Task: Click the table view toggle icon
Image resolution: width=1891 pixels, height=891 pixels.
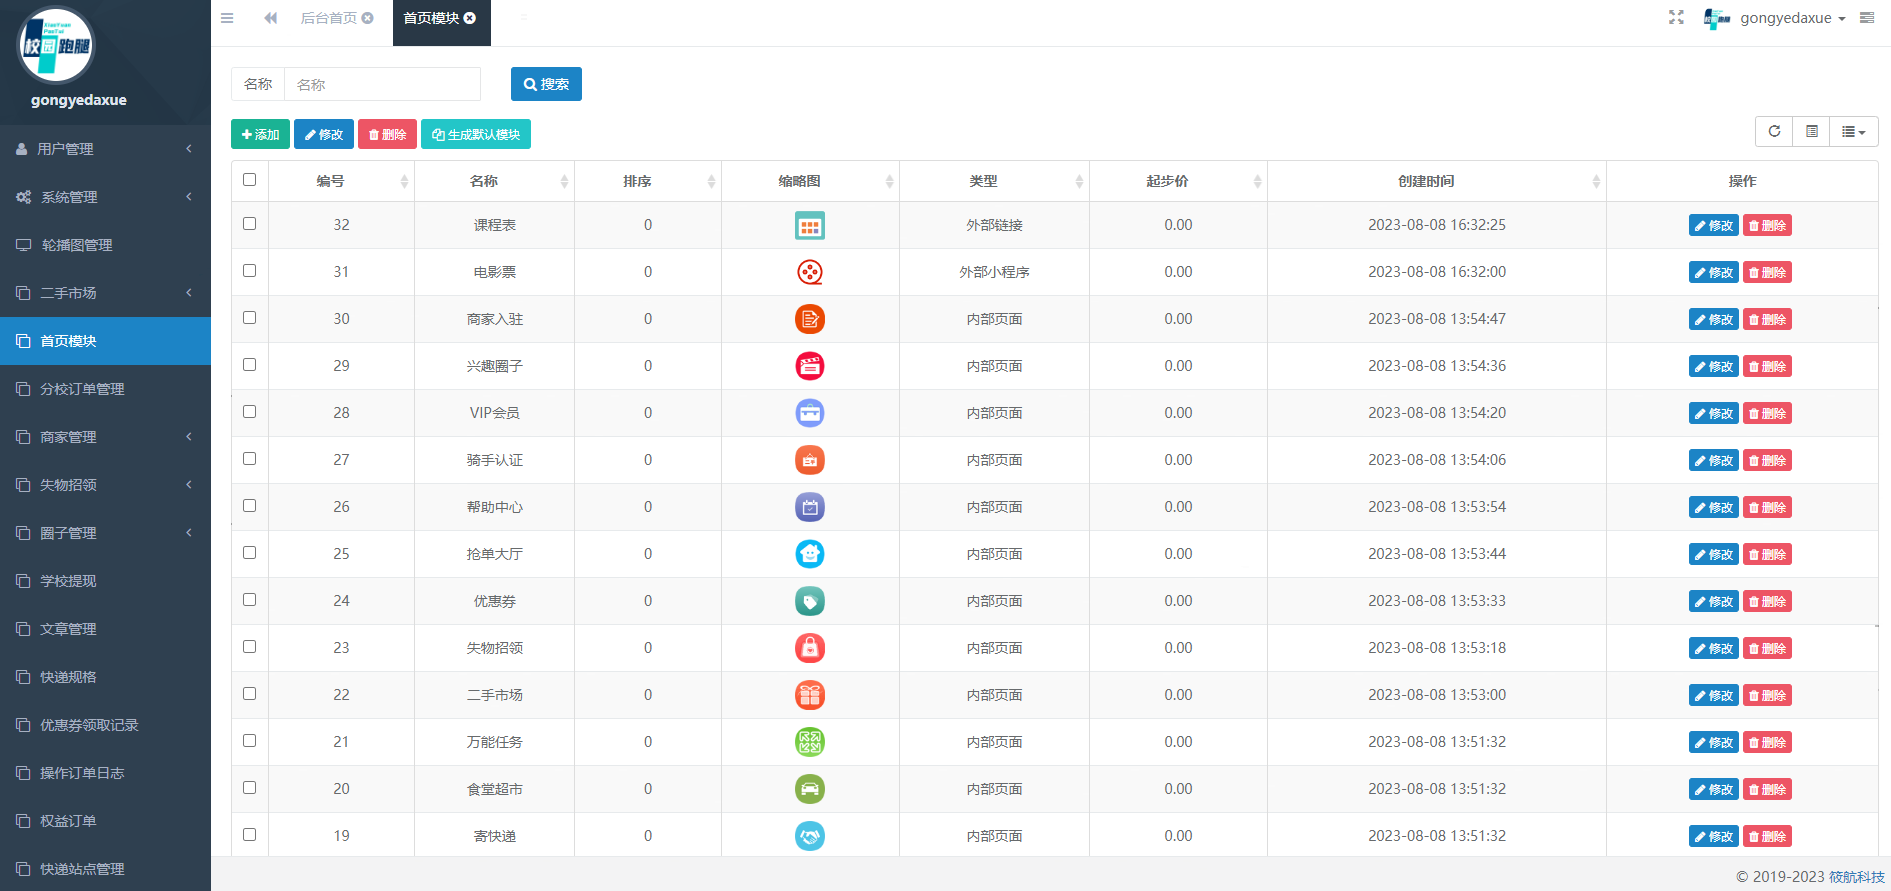Action: click(1811, 131)
